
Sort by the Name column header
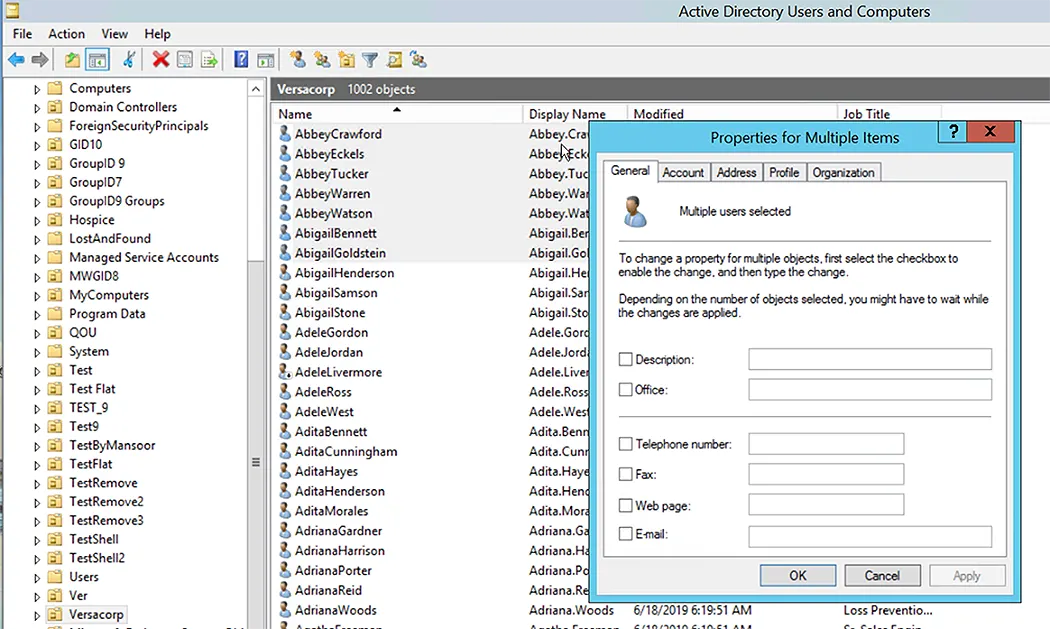397,114
